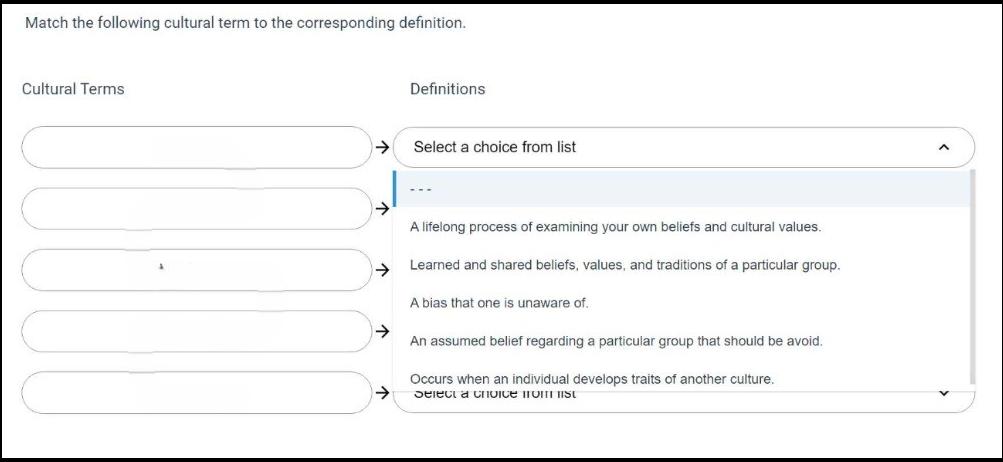
Task: Click the fourth empty cultural term box
Action: pyautogui.click(x=196, y=331)
